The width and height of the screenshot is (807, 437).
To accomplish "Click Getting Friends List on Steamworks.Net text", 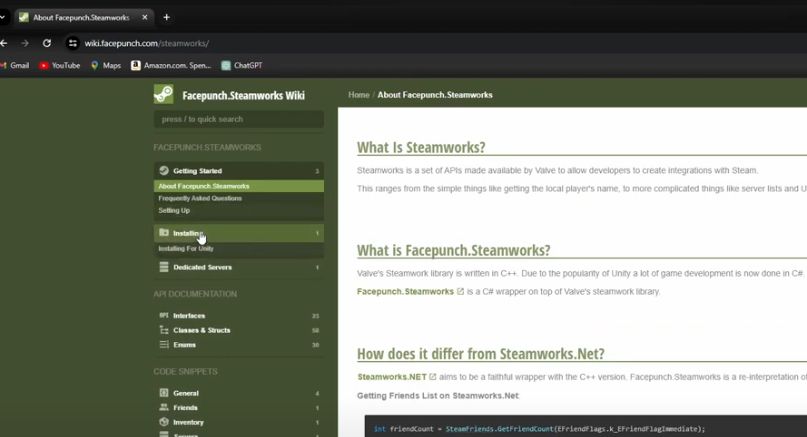I will [x=437, y=395].
